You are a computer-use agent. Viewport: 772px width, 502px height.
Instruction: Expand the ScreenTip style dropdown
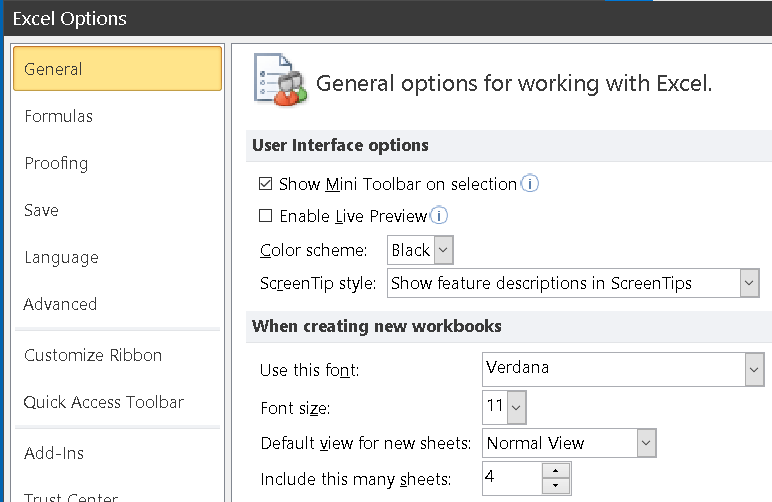(749, 283)
